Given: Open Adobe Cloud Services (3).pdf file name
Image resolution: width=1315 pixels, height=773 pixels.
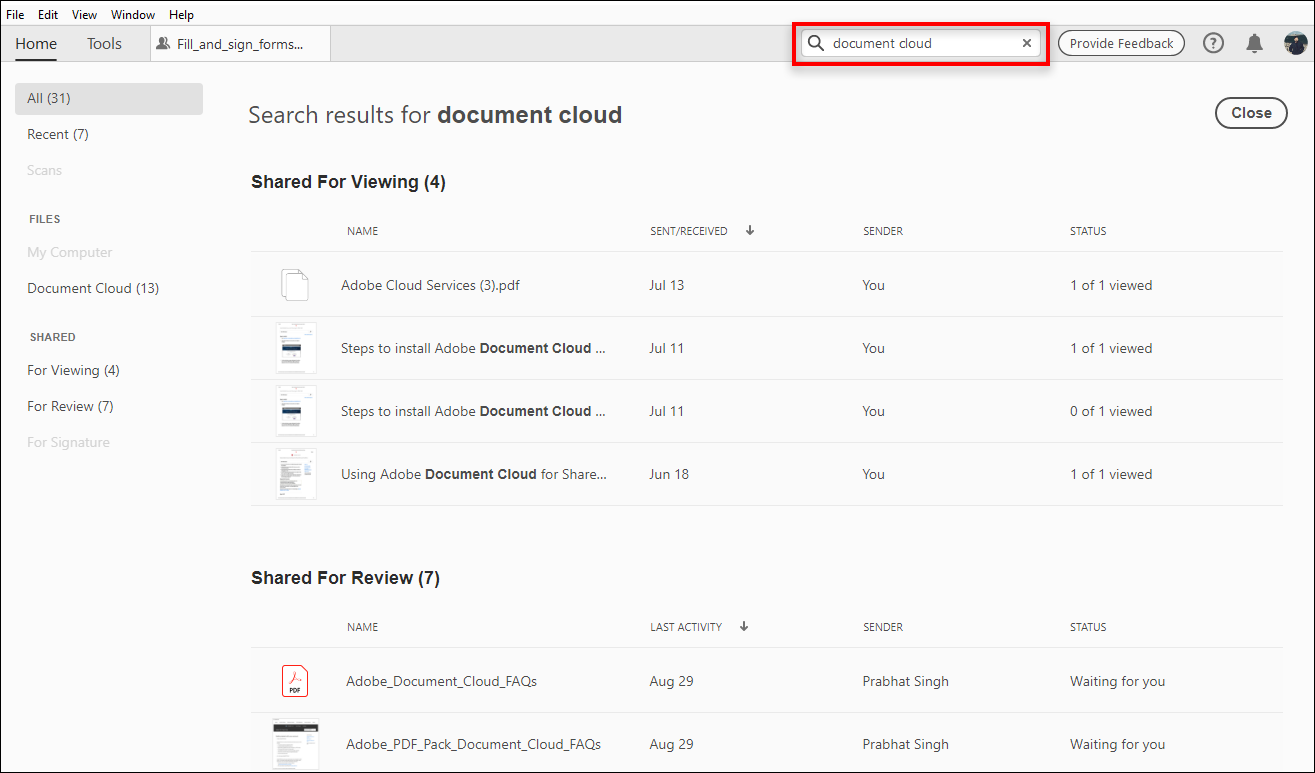Looking at the screenshot, I should 430,285.
